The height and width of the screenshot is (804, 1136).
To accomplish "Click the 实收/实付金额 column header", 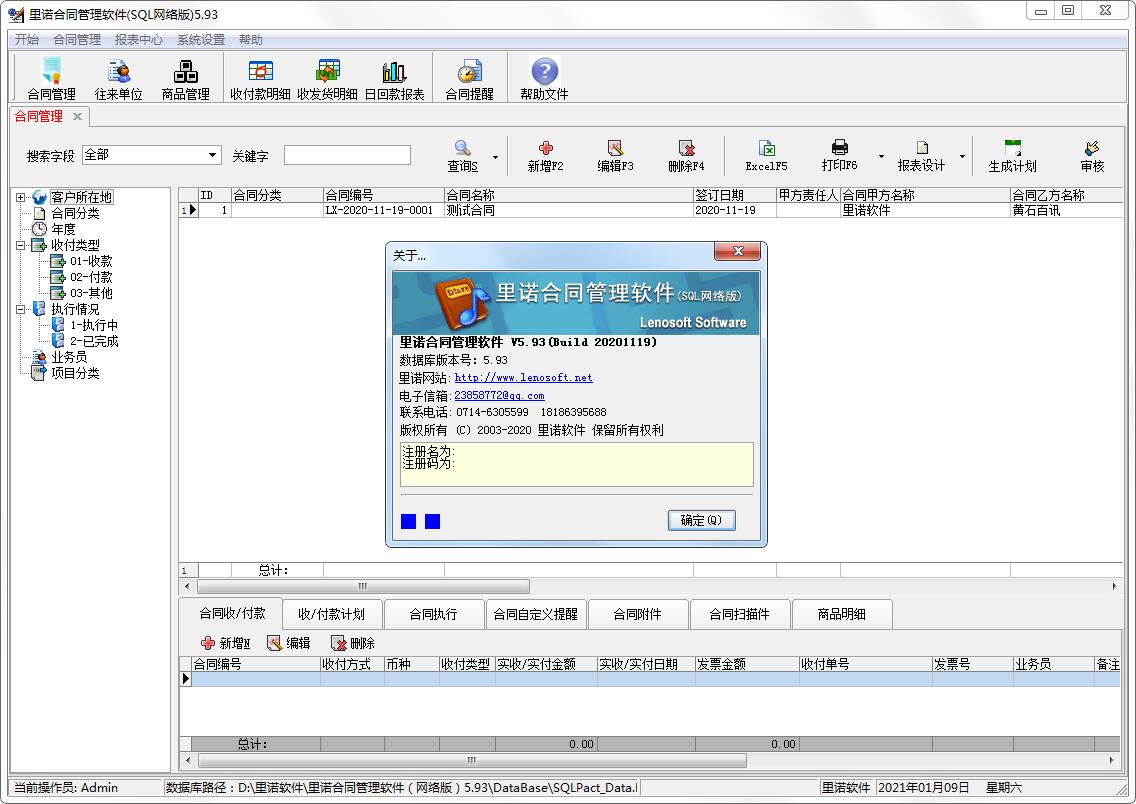I will [x=546, y=664].
